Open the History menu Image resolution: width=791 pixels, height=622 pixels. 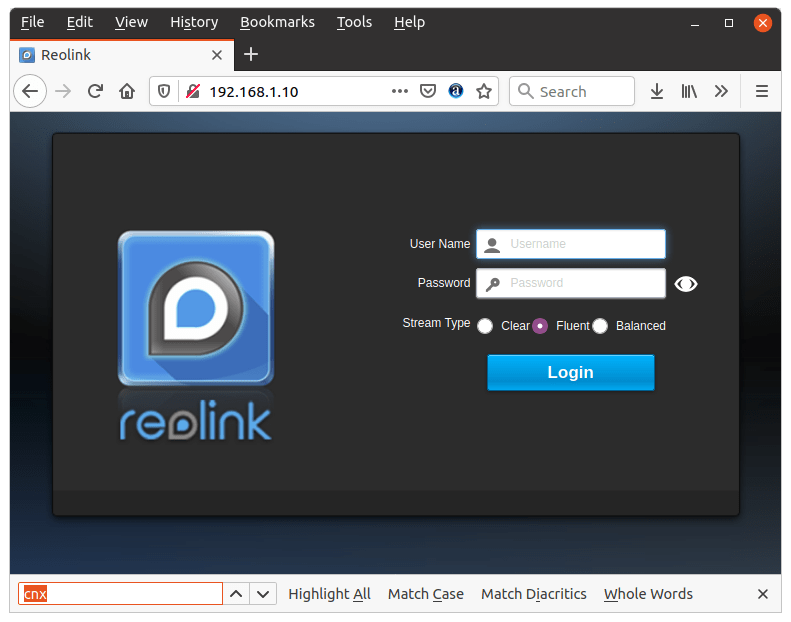(x=194, y=22)
